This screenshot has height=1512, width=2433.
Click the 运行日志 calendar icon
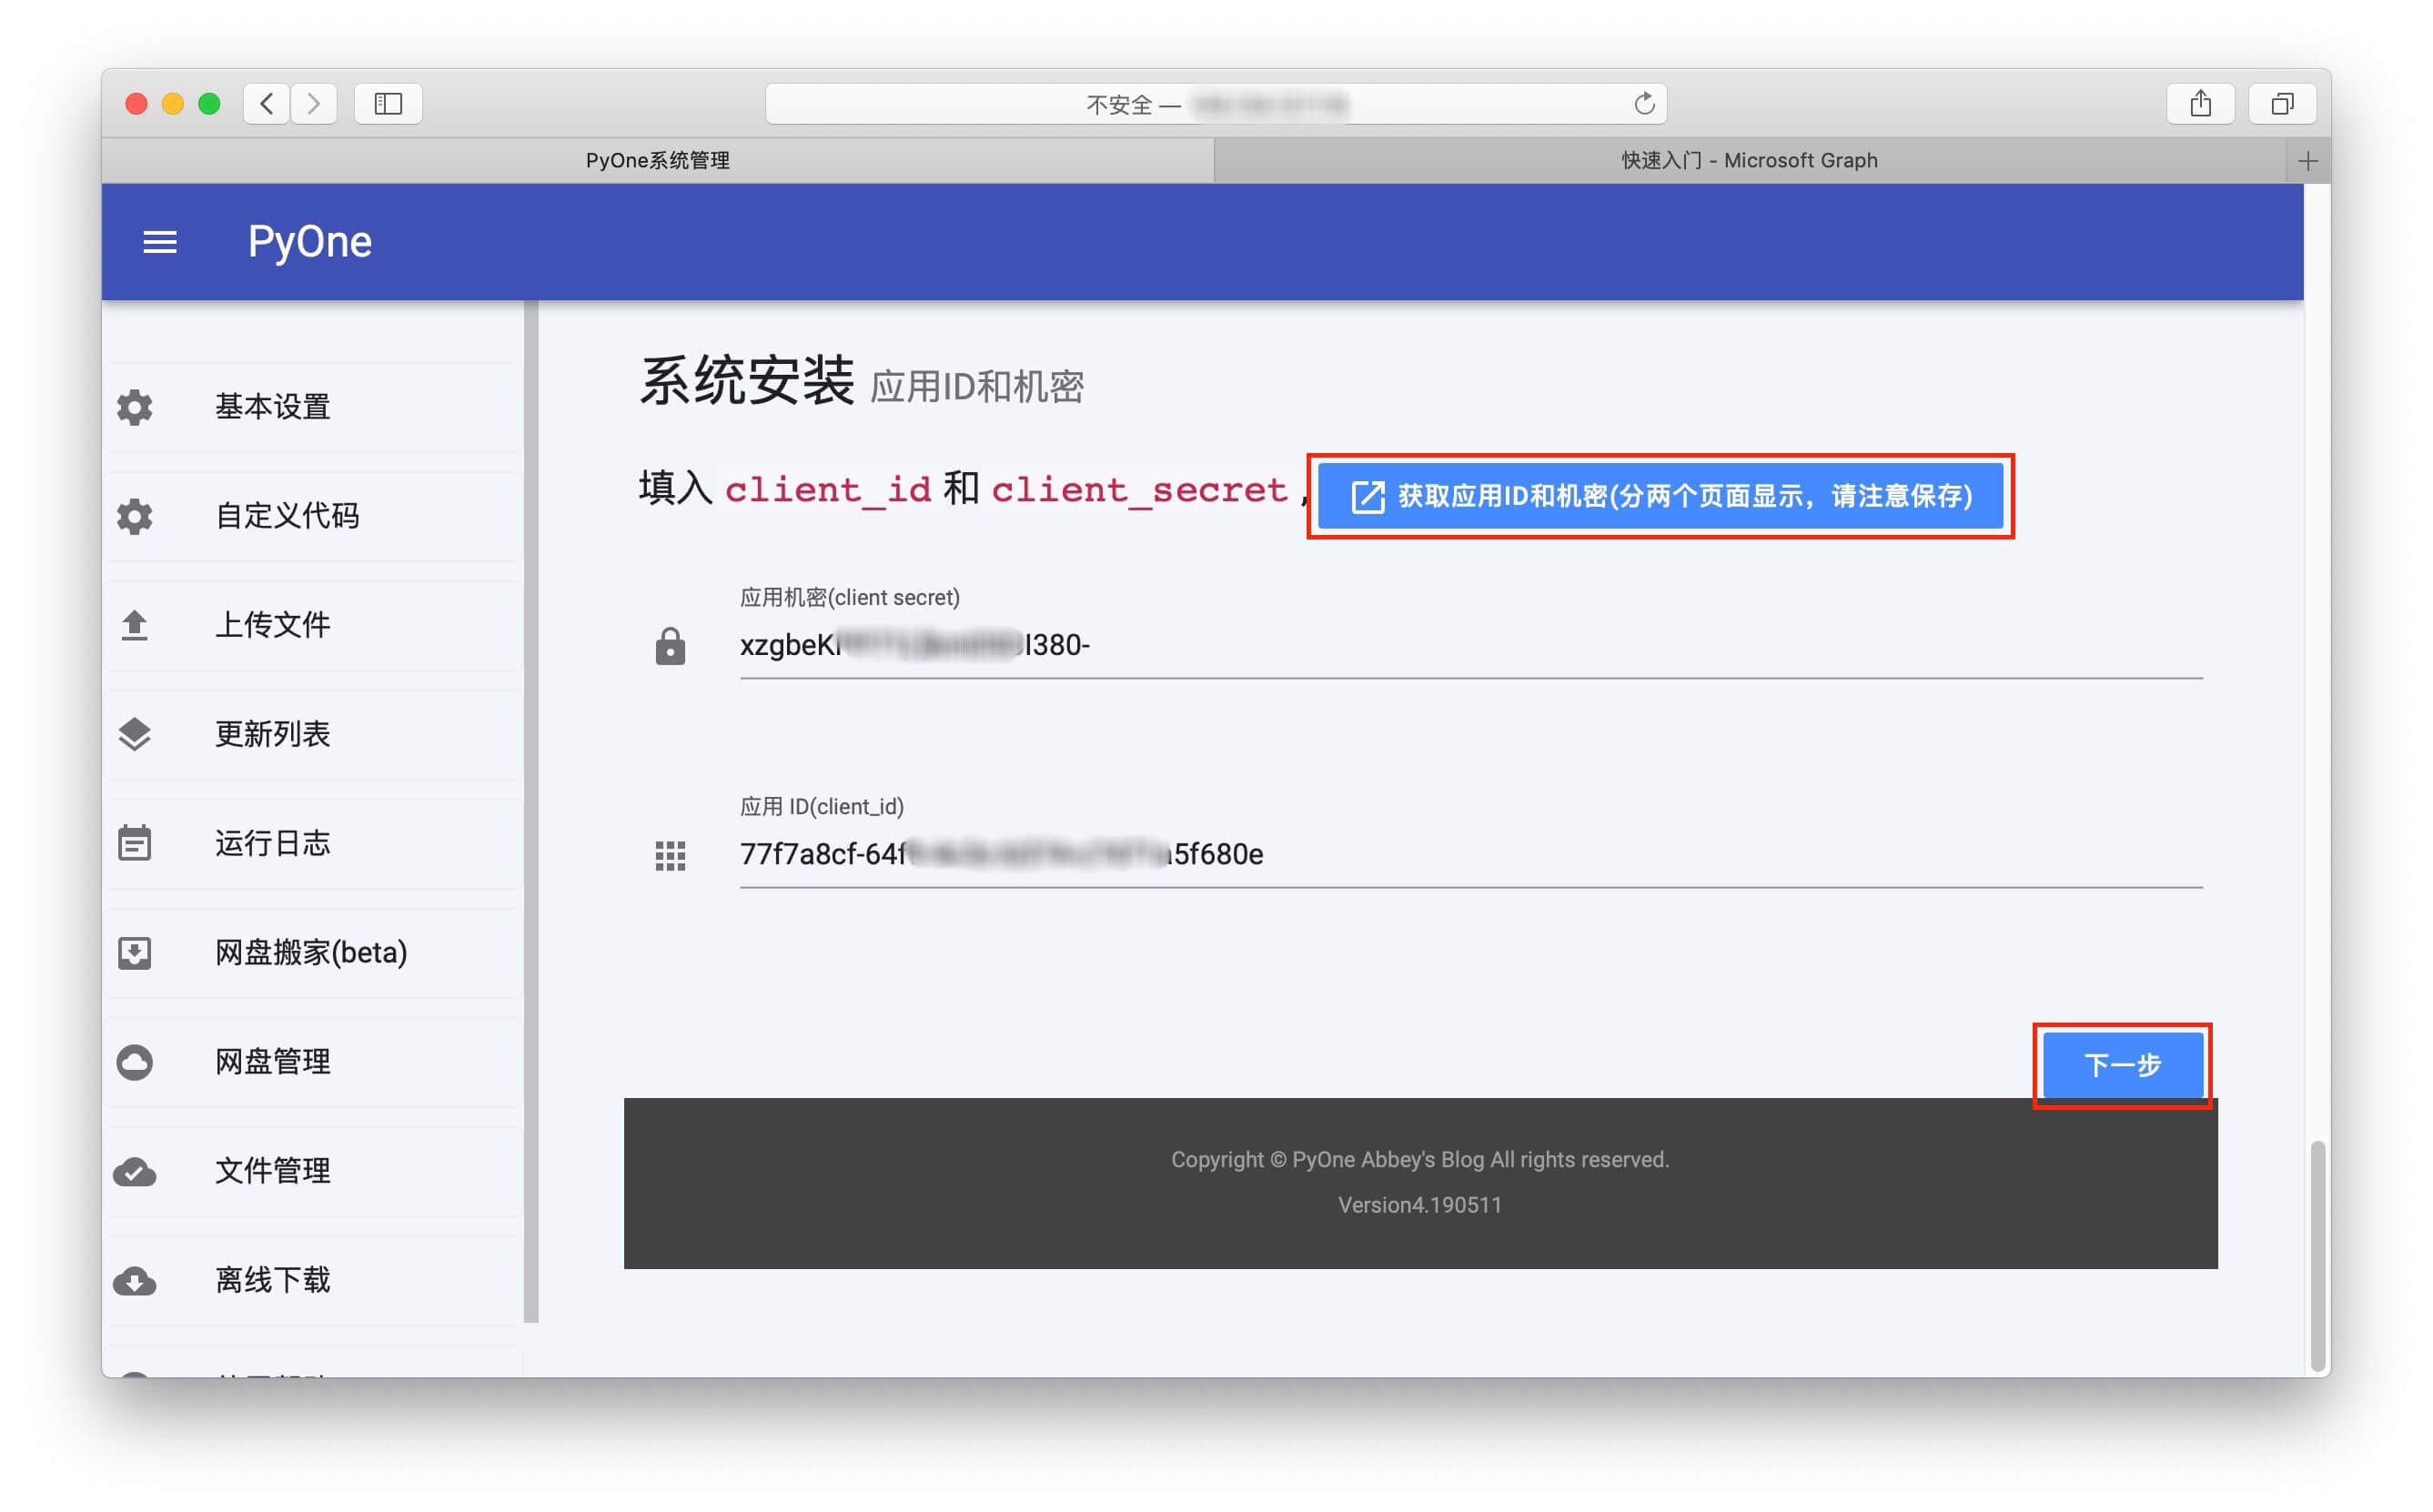click(x=135, y=843)
